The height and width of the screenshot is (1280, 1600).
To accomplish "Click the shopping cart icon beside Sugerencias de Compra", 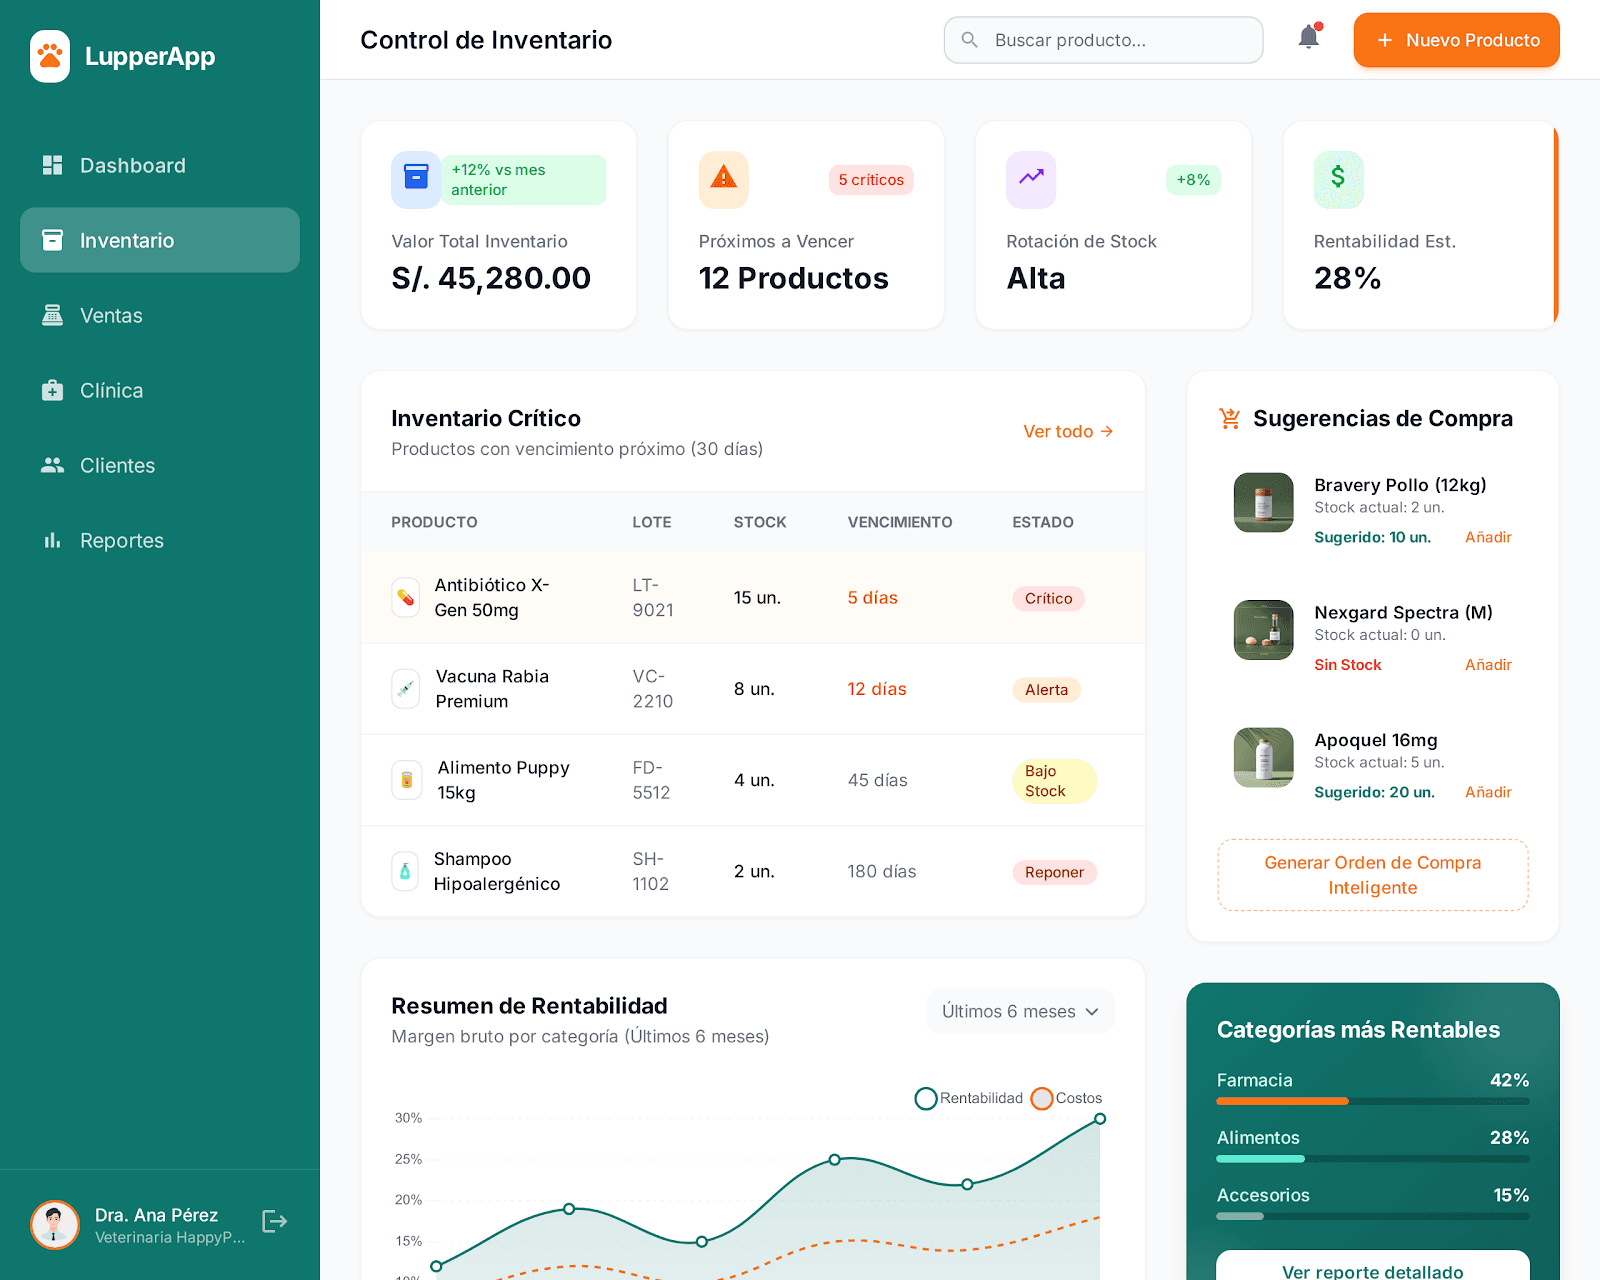I will pos(1228,418).
